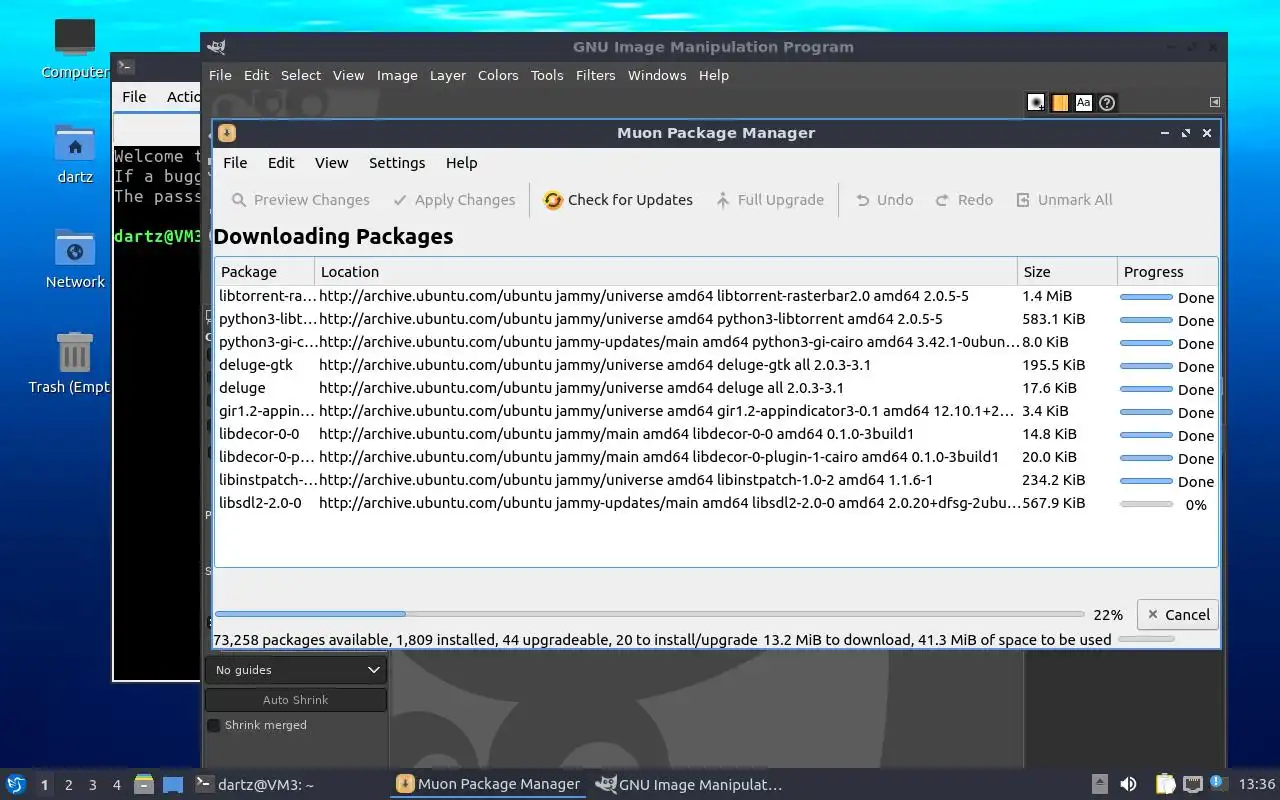Click GIMP's dock tab configure arrow
This screenshot has height=800, width=1280.
click(x=1214, y=102)
